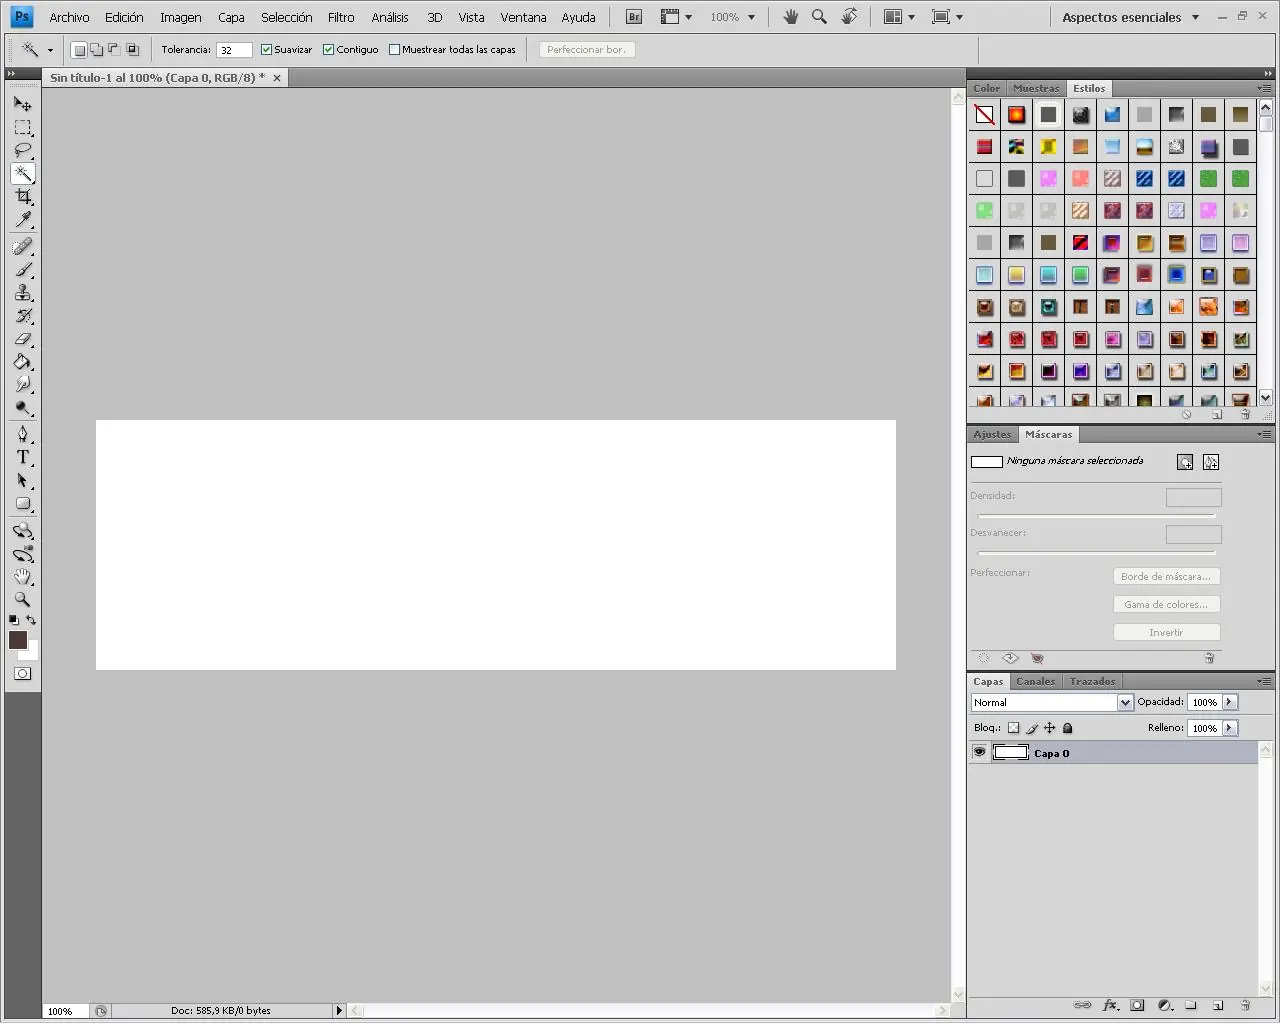
Task: Toggle the Suavizar checkbox
Action: click(266, 50)
